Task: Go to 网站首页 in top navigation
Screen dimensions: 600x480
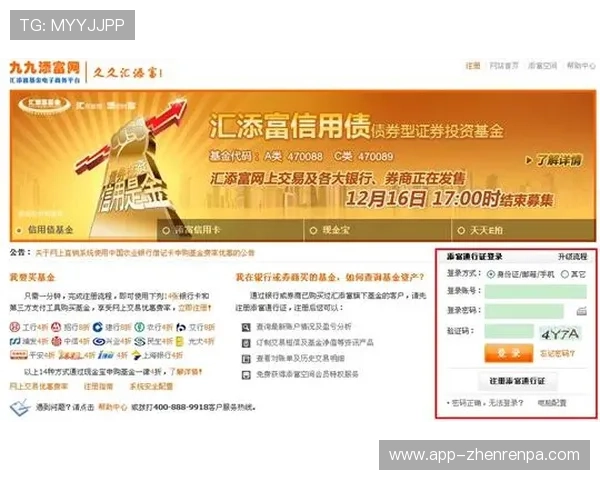Action: pos(504,65)
